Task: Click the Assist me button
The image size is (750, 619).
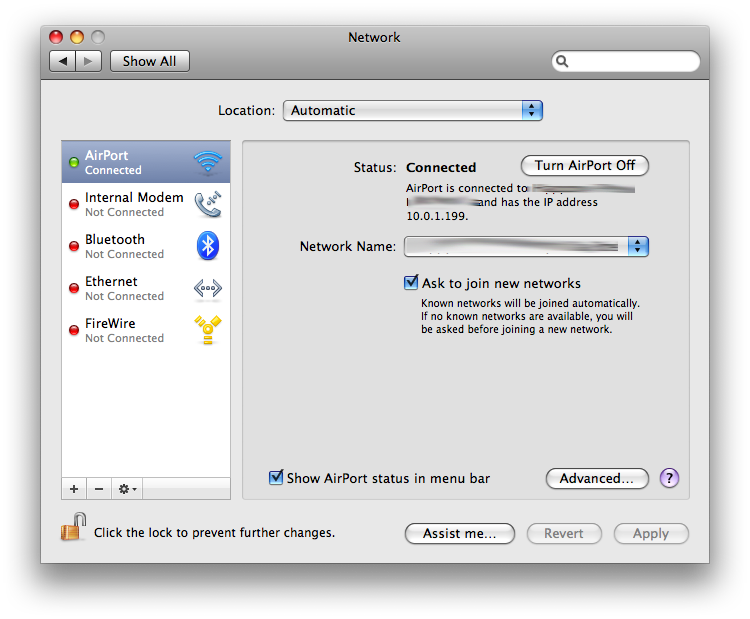Action: tap(460, 533)
